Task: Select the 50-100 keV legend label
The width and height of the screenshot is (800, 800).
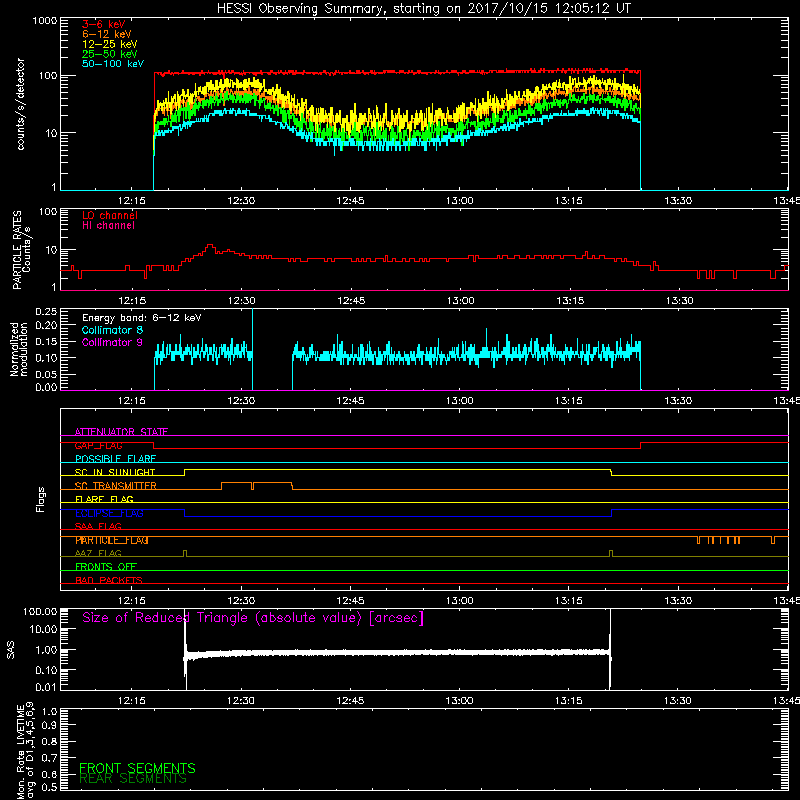Action: coord(113,64)
